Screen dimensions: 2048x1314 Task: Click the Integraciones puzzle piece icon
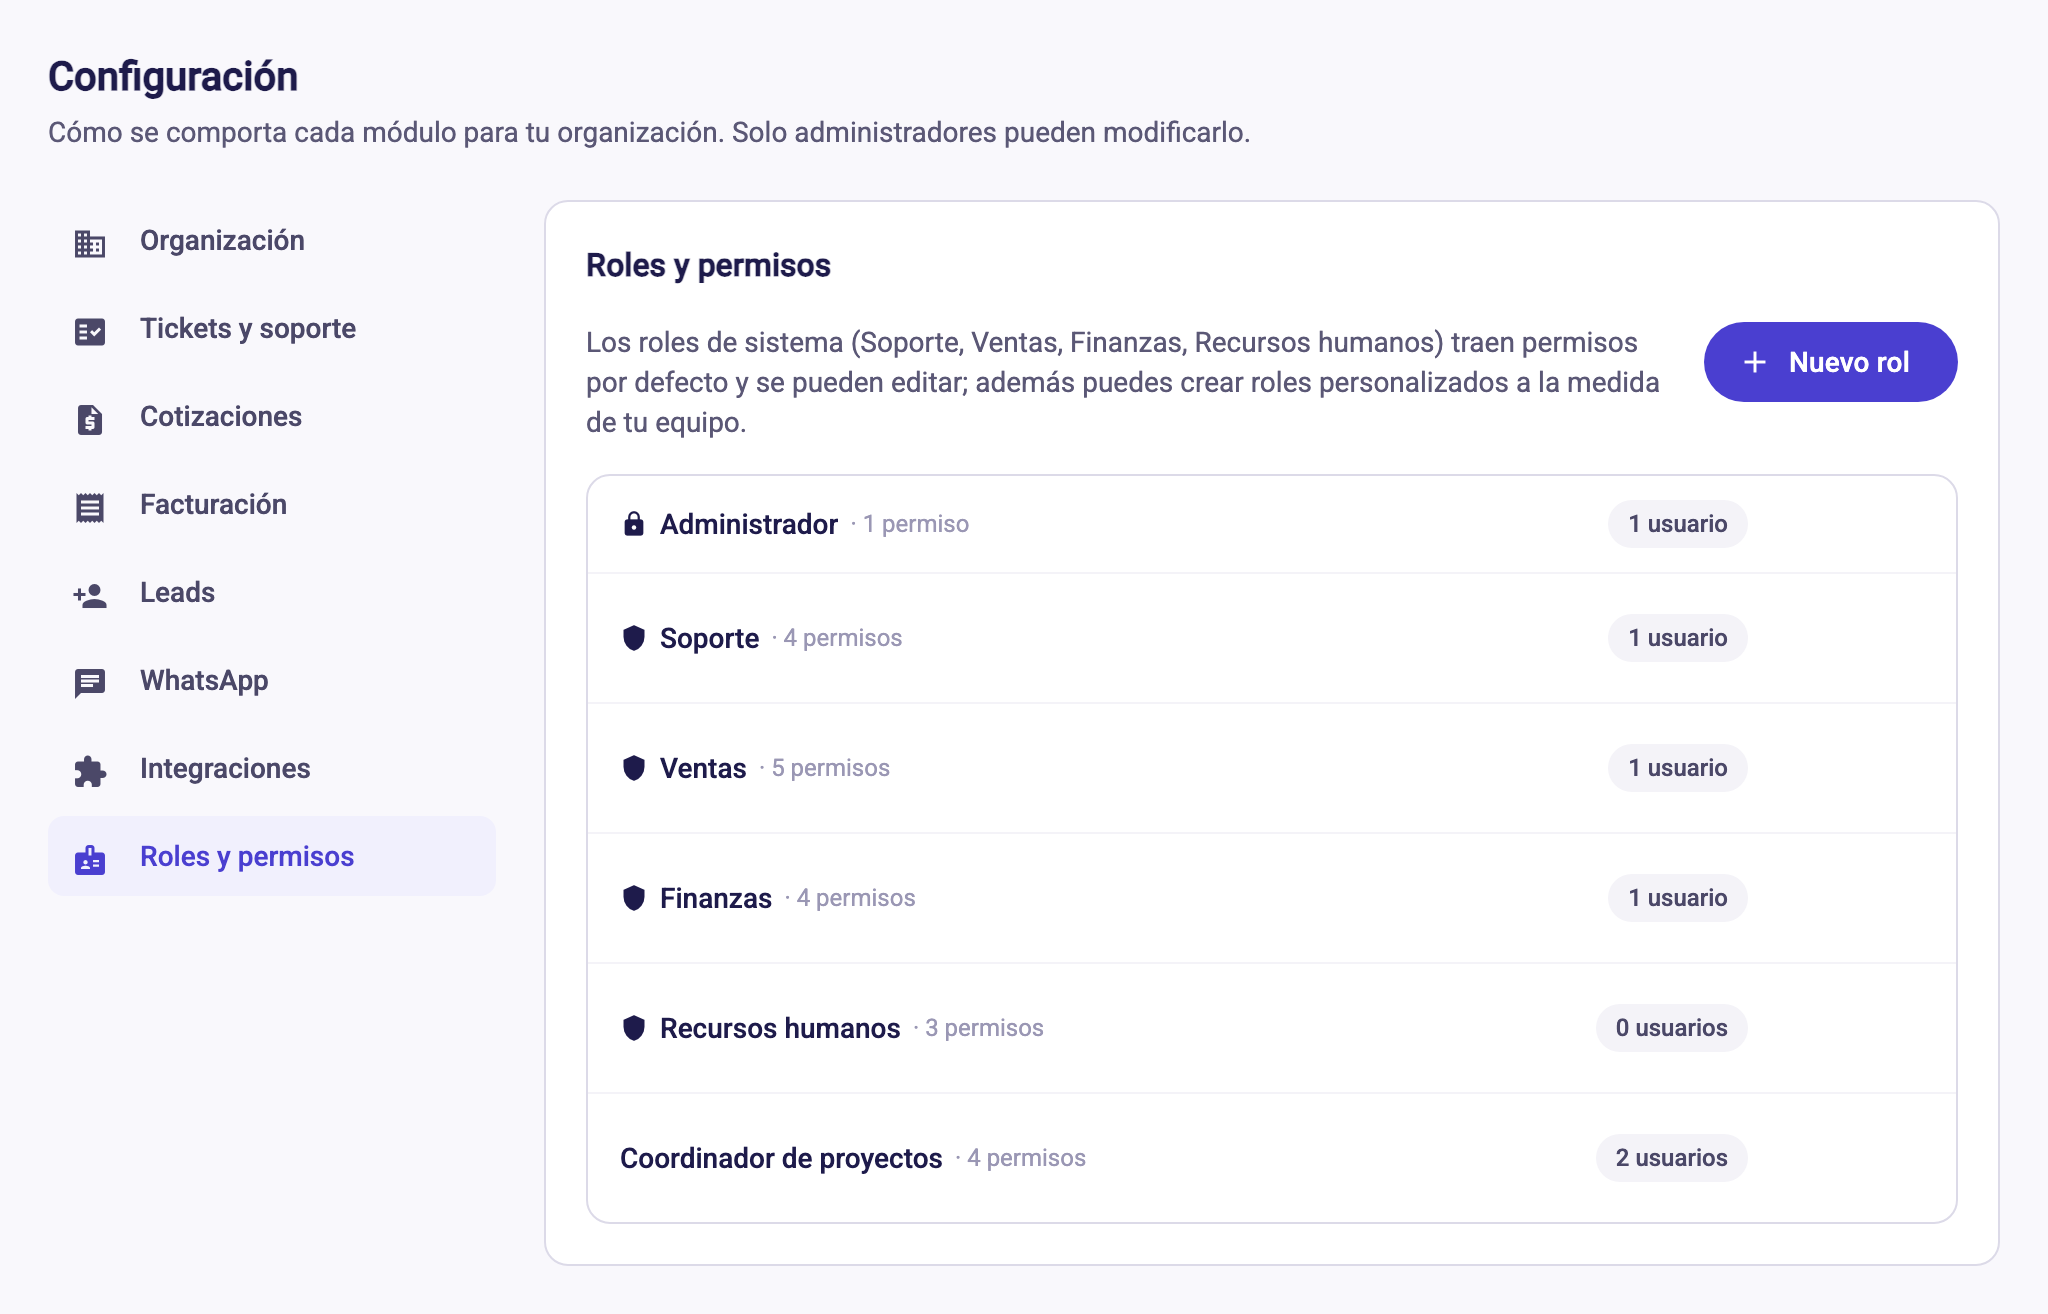[90, 771]
